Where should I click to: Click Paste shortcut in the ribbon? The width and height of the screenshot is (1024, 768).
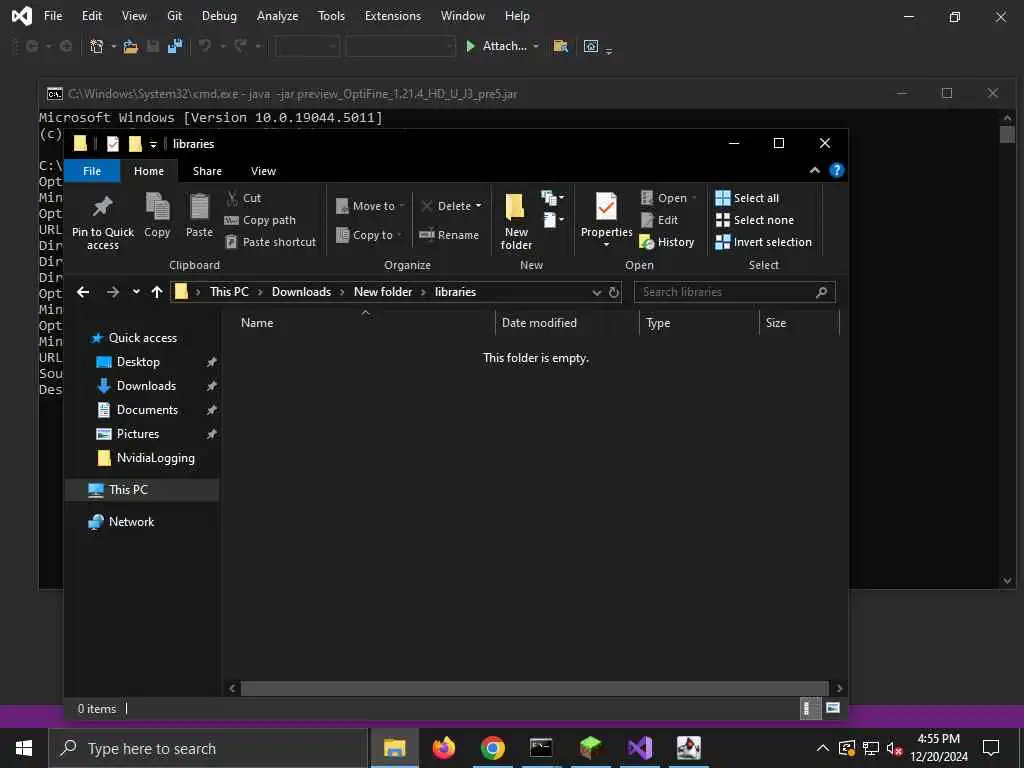(x=270, y=242)
